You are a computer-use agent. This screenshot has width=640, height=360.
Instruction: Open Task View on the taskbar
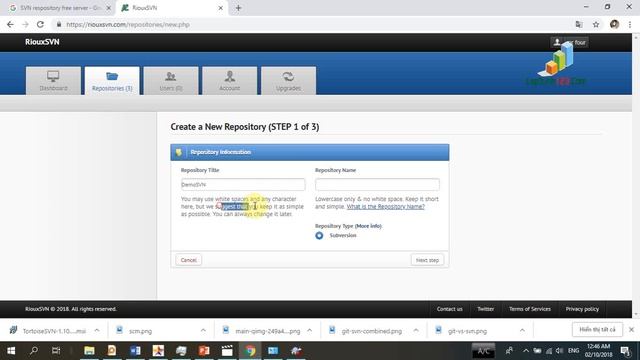coord(56,351)
